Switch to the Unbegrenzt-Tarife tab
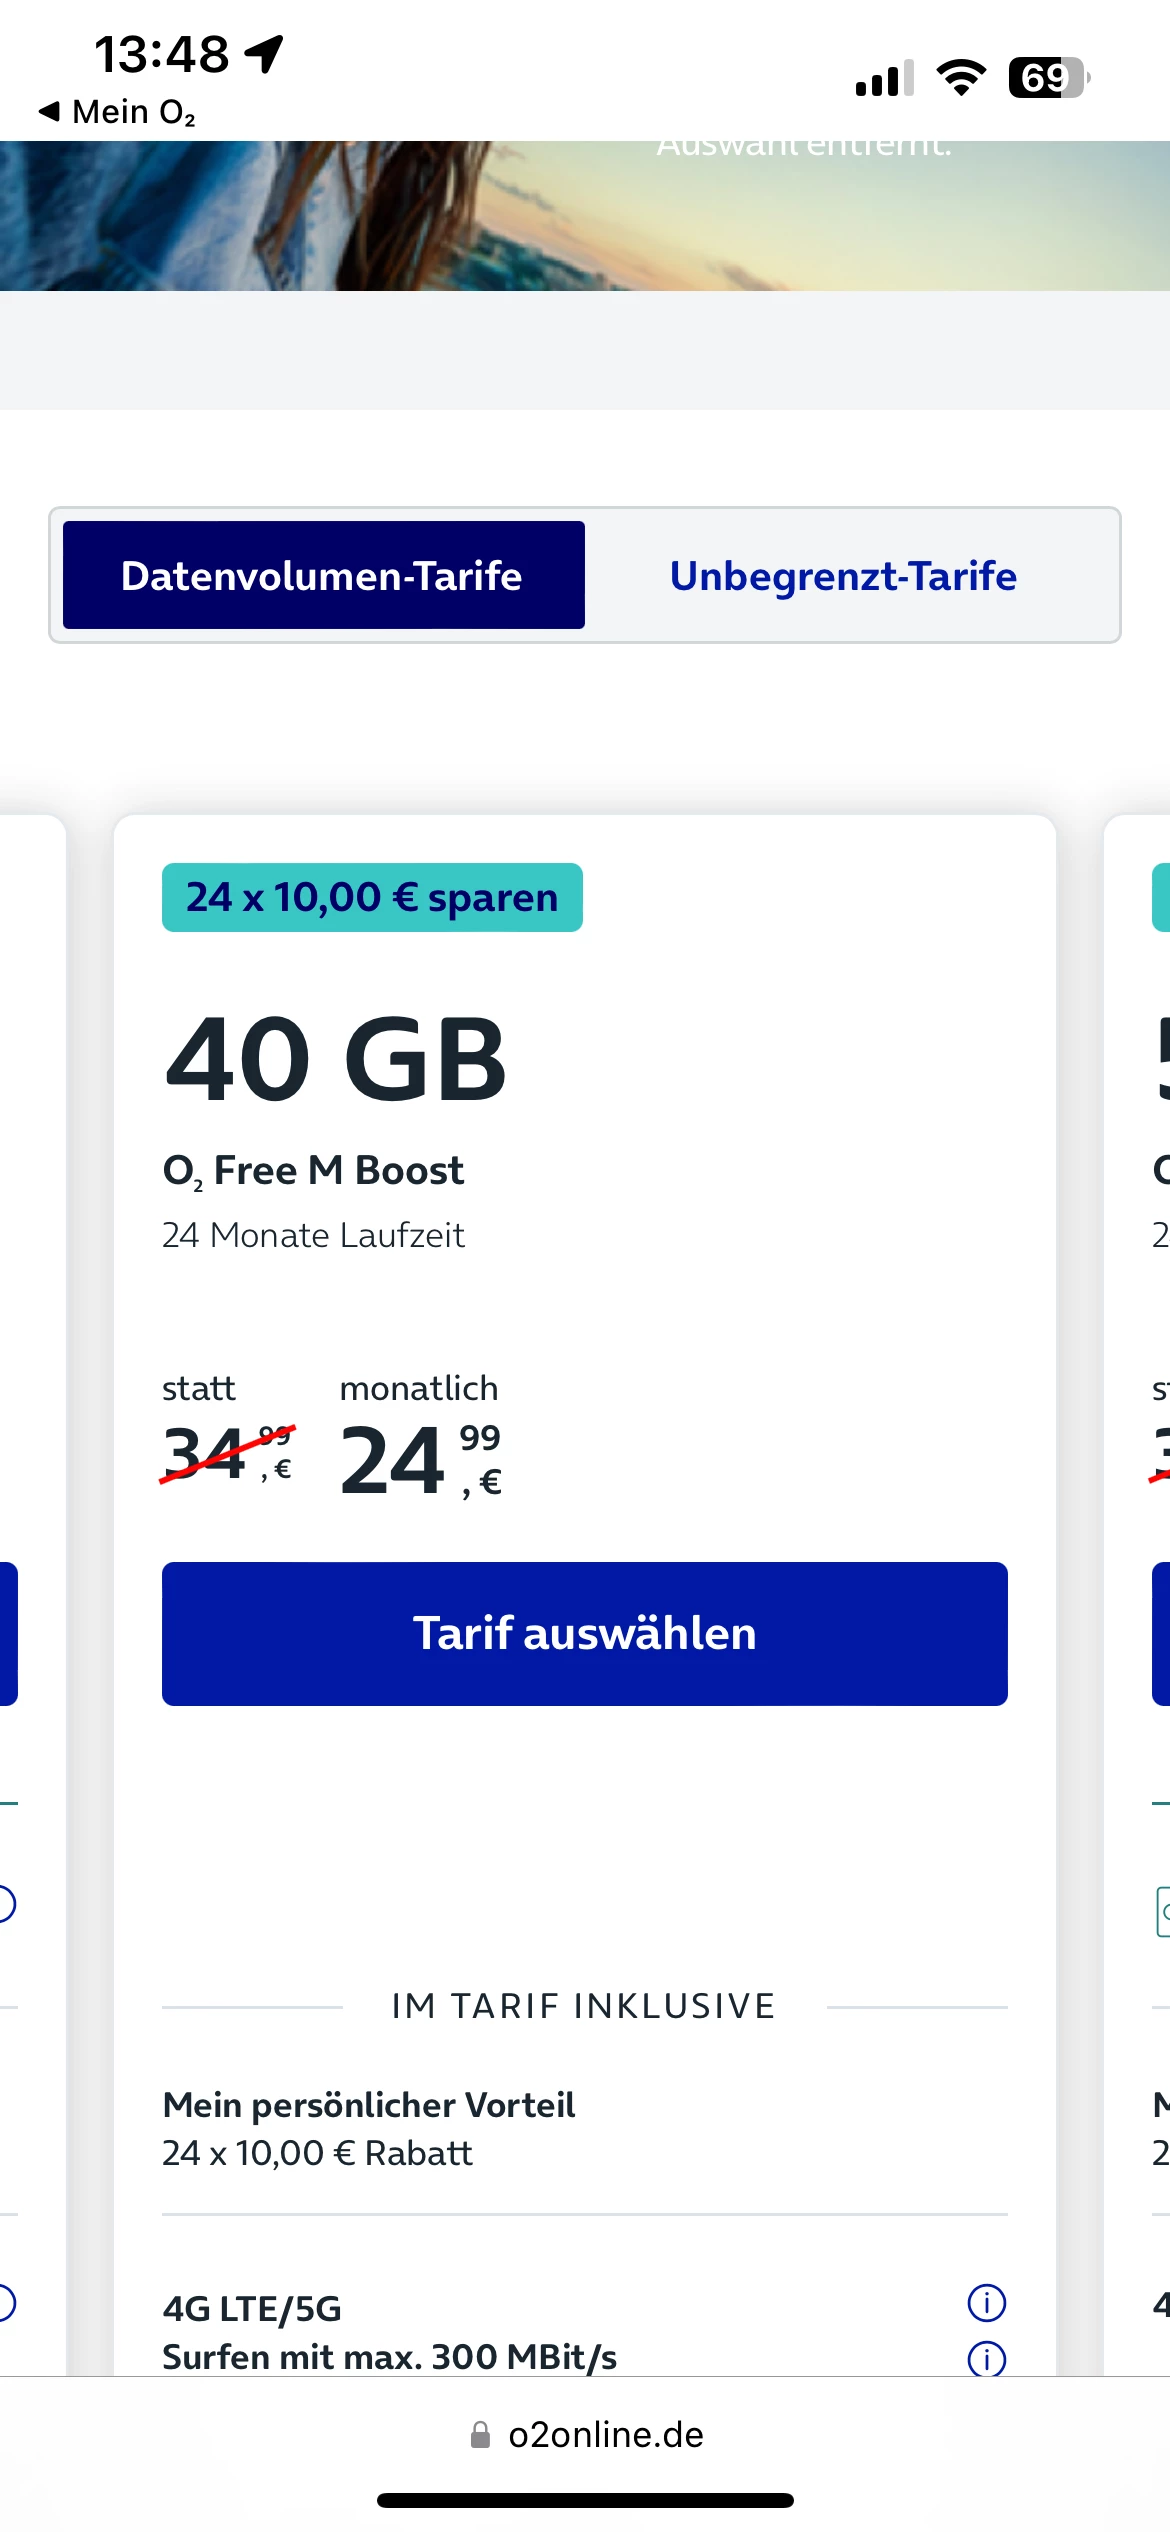 click(843, 575)
